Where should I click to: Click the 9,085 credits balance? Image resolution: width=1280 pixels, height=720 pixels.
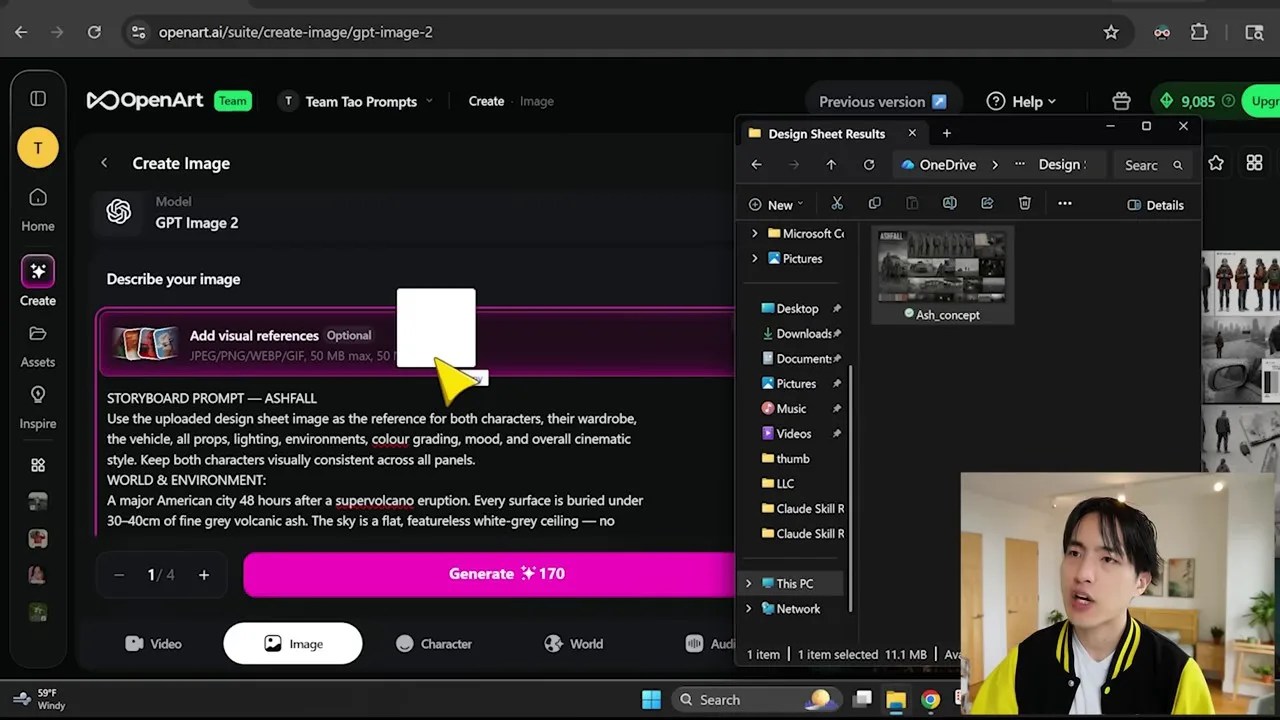(x=1196, y=101)
